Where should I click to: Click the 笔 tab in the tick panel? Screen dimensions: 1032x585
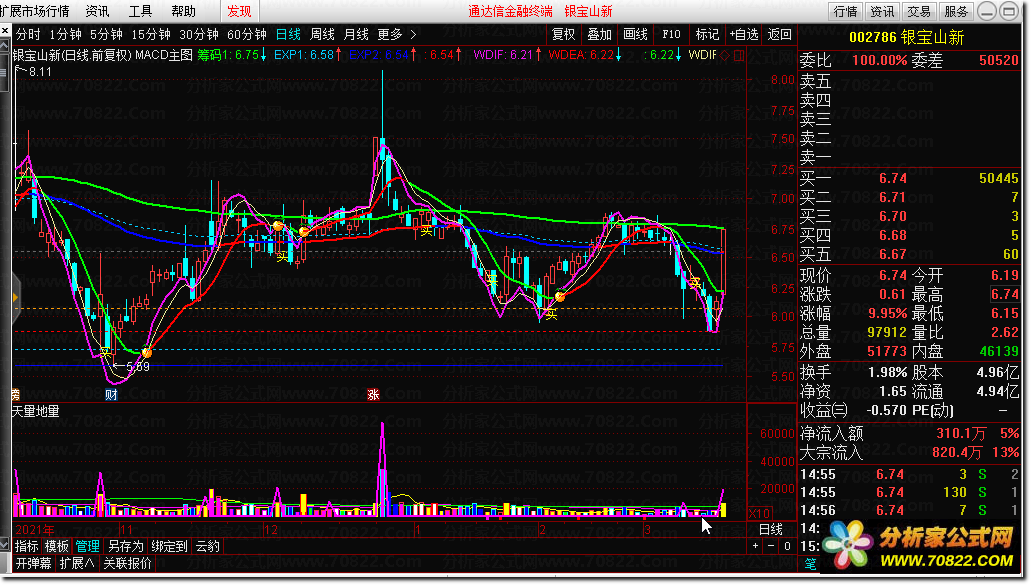(x=810, y=563)
